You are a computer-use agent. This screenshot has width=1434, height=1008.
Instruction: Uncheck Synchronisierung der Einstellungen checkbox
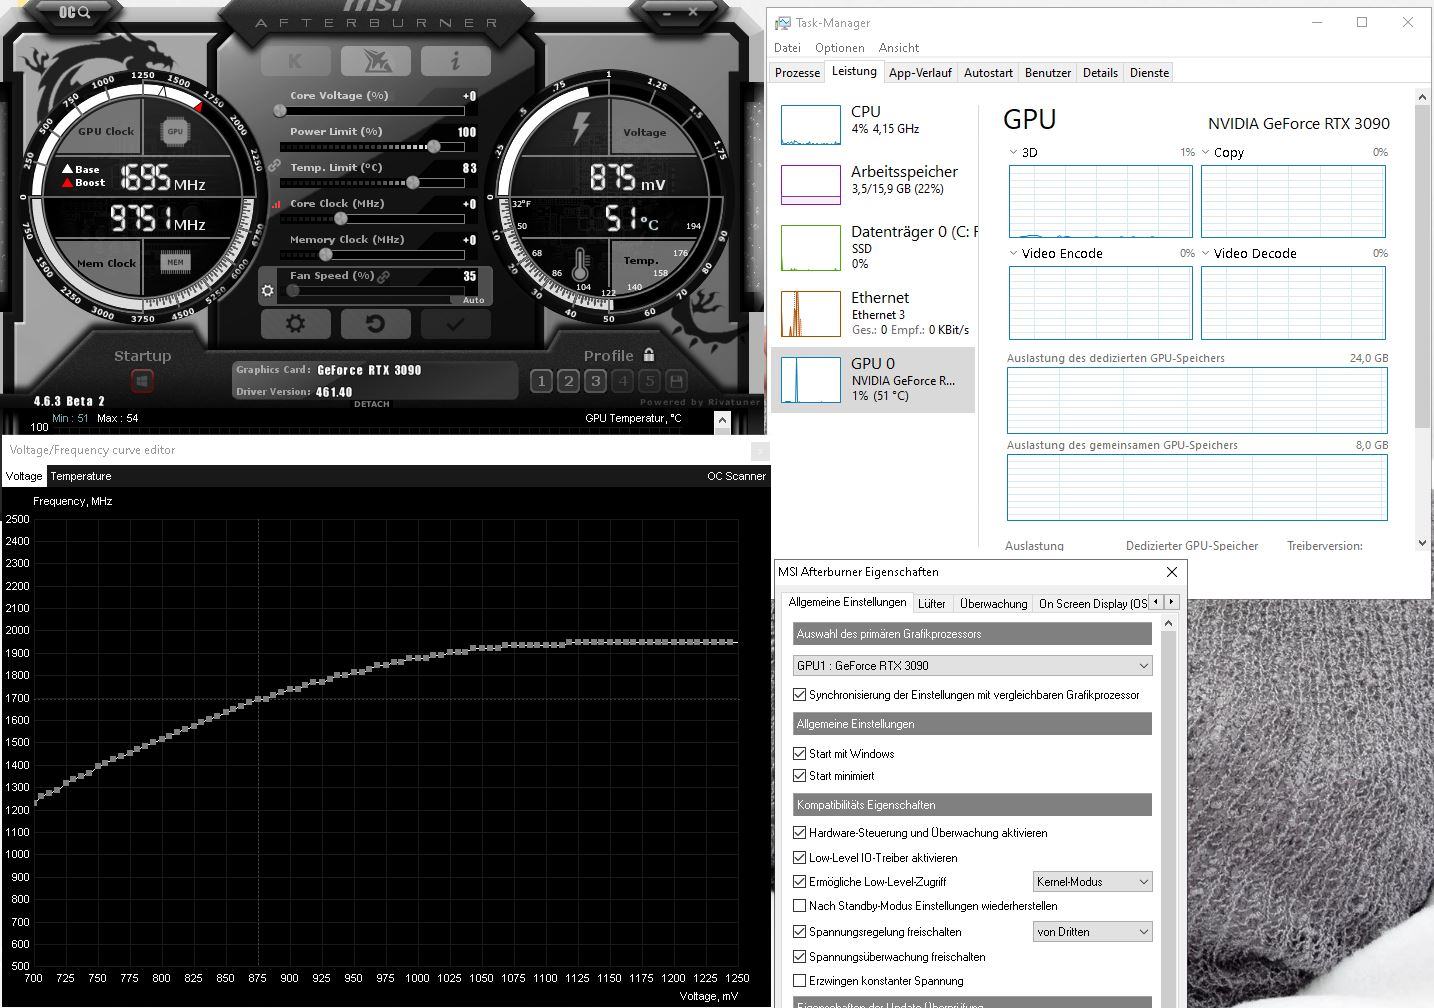point(799,695)
